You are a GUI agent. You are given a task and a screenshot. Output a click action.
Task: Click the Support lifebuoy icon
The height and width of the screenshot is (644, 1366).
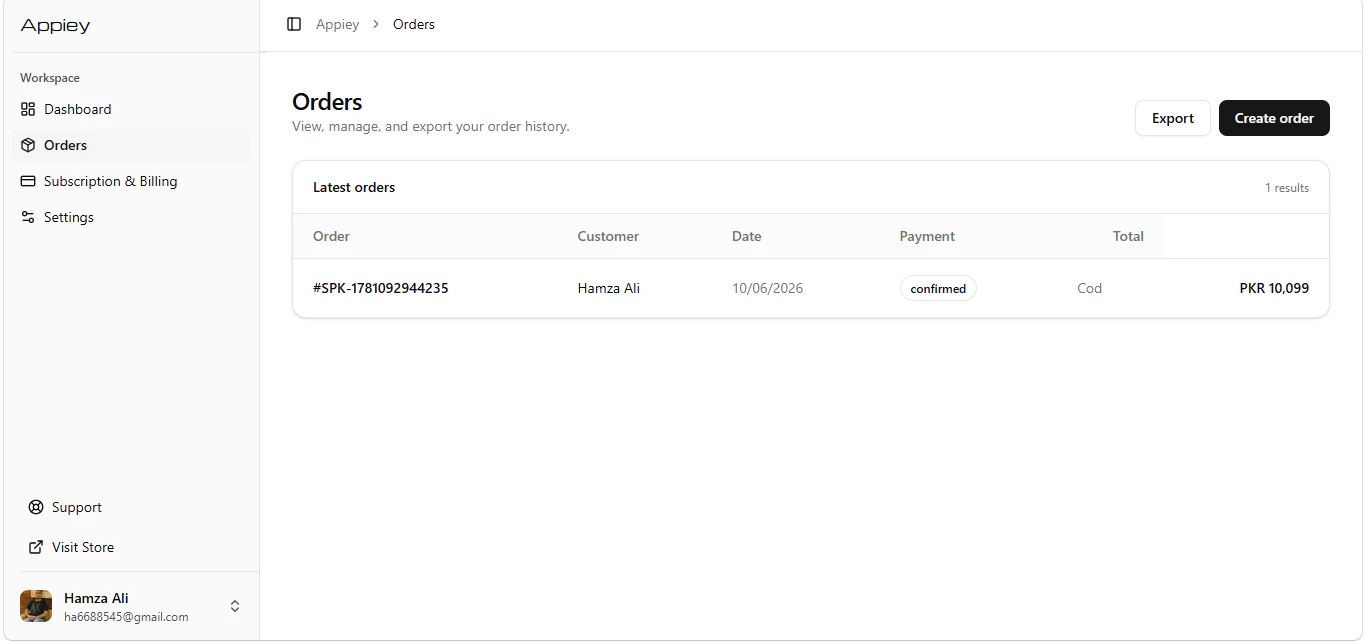click(36, 507)
